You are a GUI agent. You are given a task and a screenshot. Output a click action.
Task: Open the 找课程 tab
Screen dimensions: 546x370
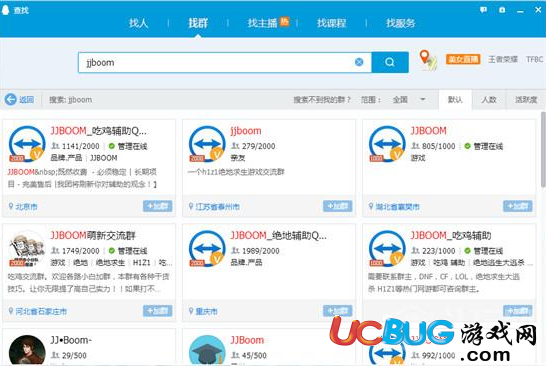tap(331, 23)
